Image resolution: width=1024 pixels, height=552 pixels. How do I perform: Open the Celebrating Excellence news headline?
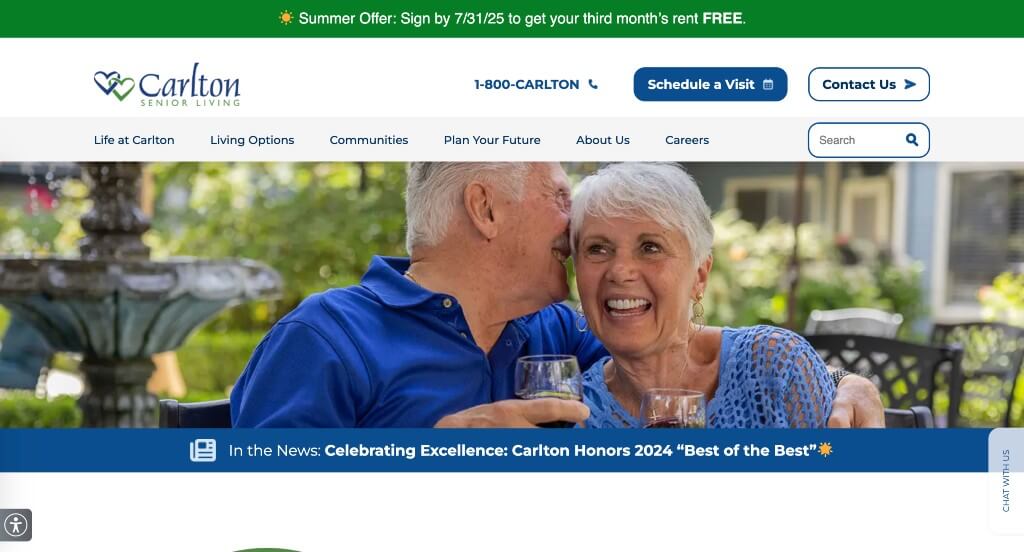570,451
